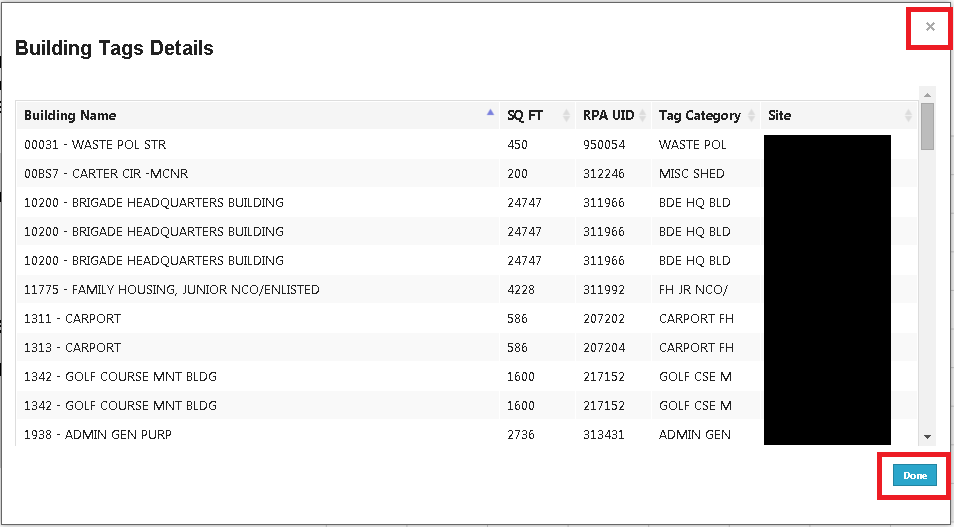Sort table by Site header
The image size is (954, 527).
click(839, 115)
